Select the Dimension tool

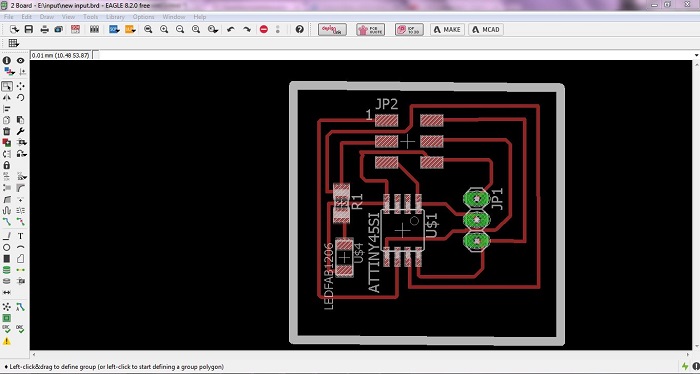(x=7, y=292)
